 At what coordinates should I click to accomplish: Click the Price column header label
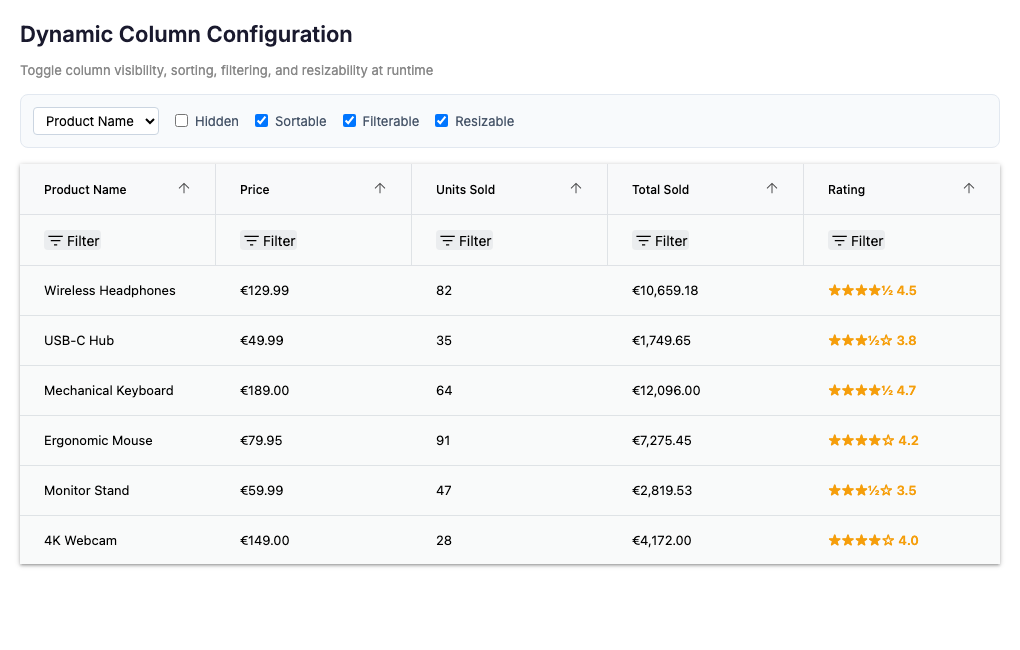(x=255, y=190)
